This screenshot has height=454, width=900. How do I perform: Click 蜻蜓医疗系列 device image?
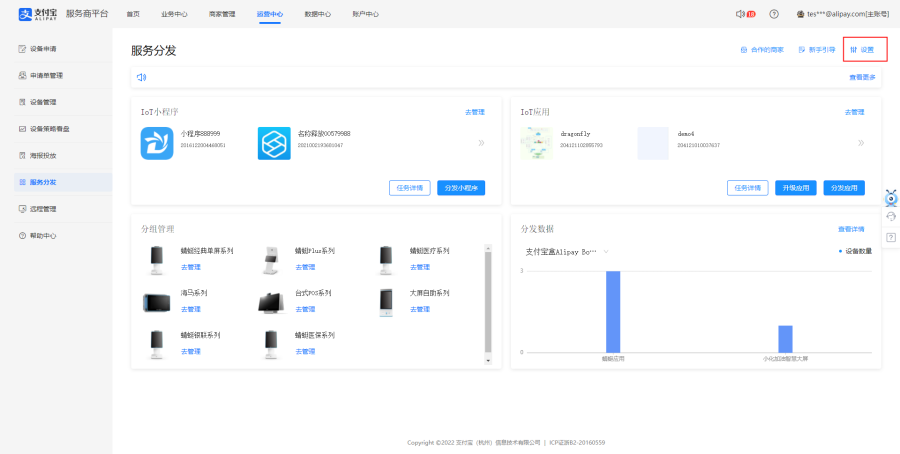(385, 259)
